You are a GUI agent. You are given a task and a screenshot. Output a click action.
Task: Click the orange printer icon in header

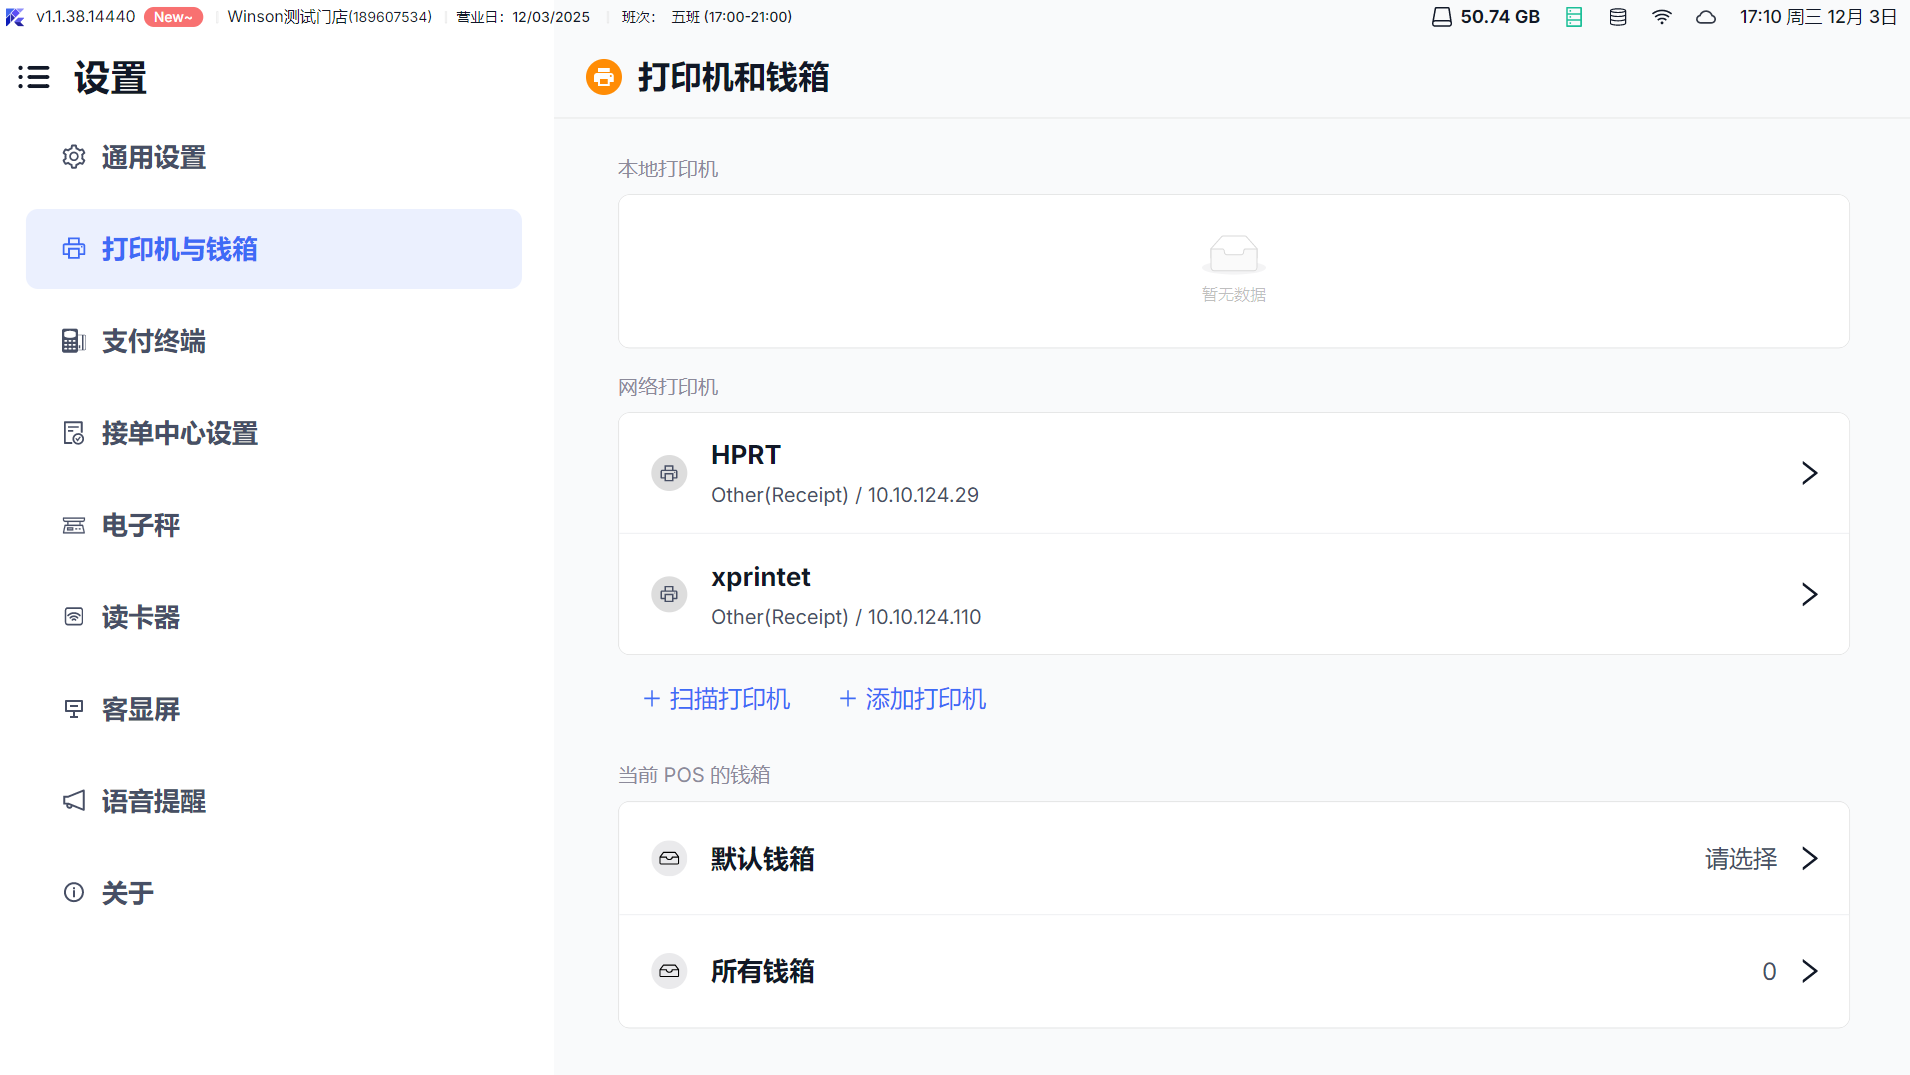pyautogui.click(x=603, y=77)
